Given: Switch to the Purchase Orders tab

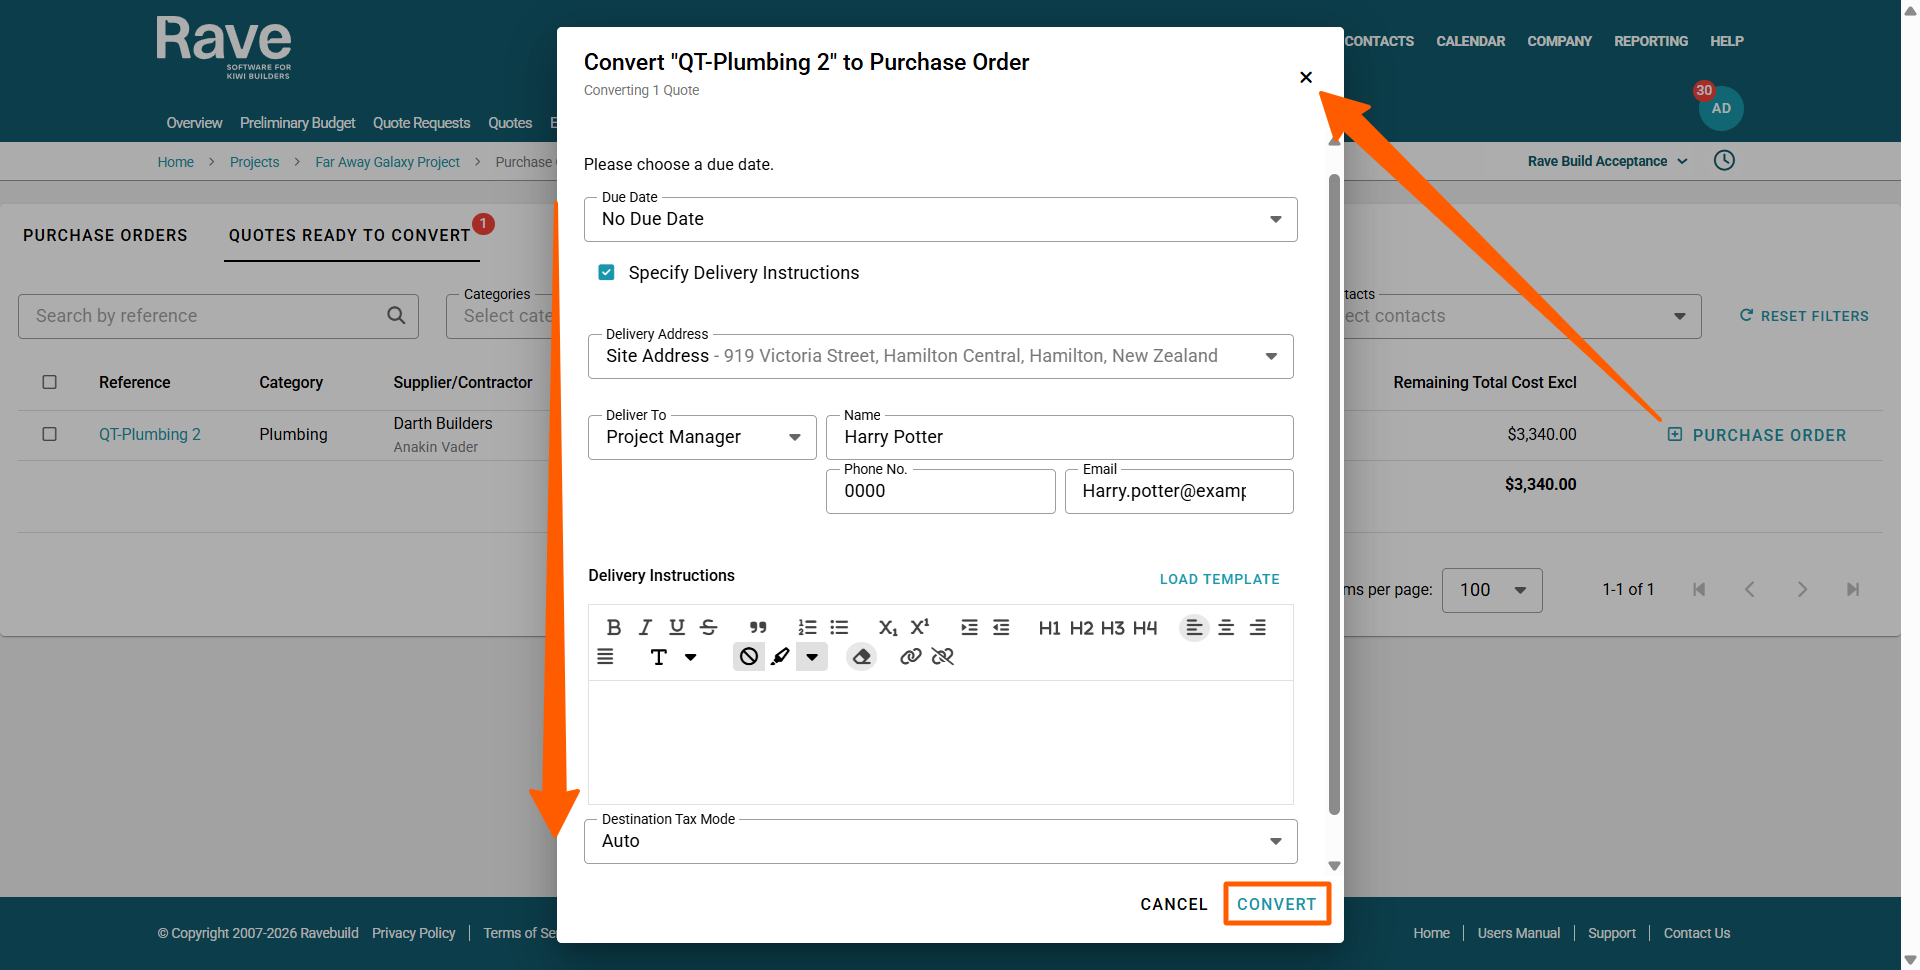Looking at the screenshot, I should point(105,235).
